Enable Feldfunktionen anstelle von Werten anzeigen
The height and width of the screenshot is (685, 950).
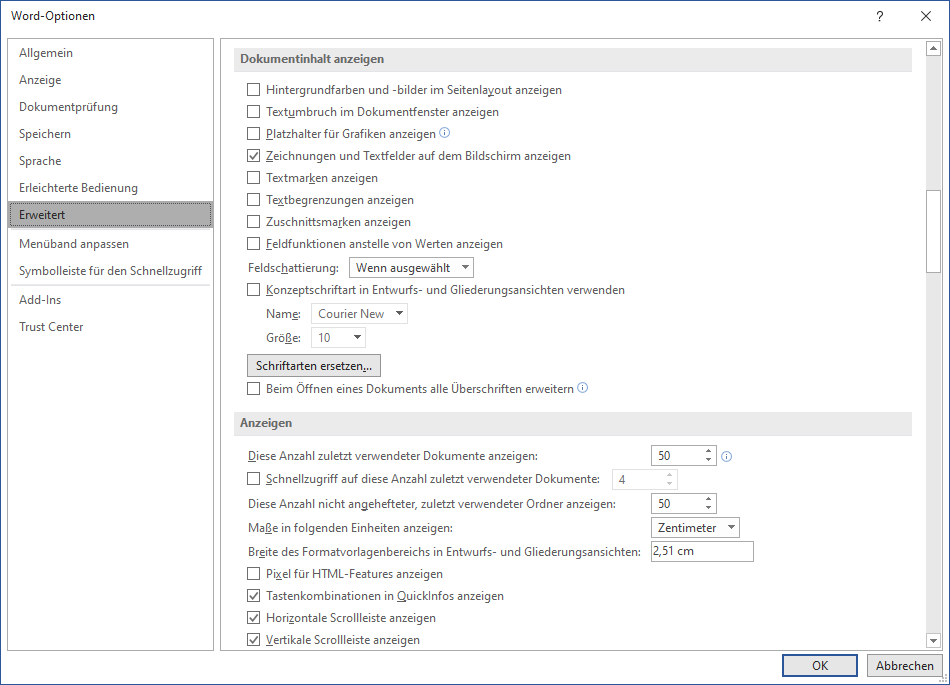[253, 244]
